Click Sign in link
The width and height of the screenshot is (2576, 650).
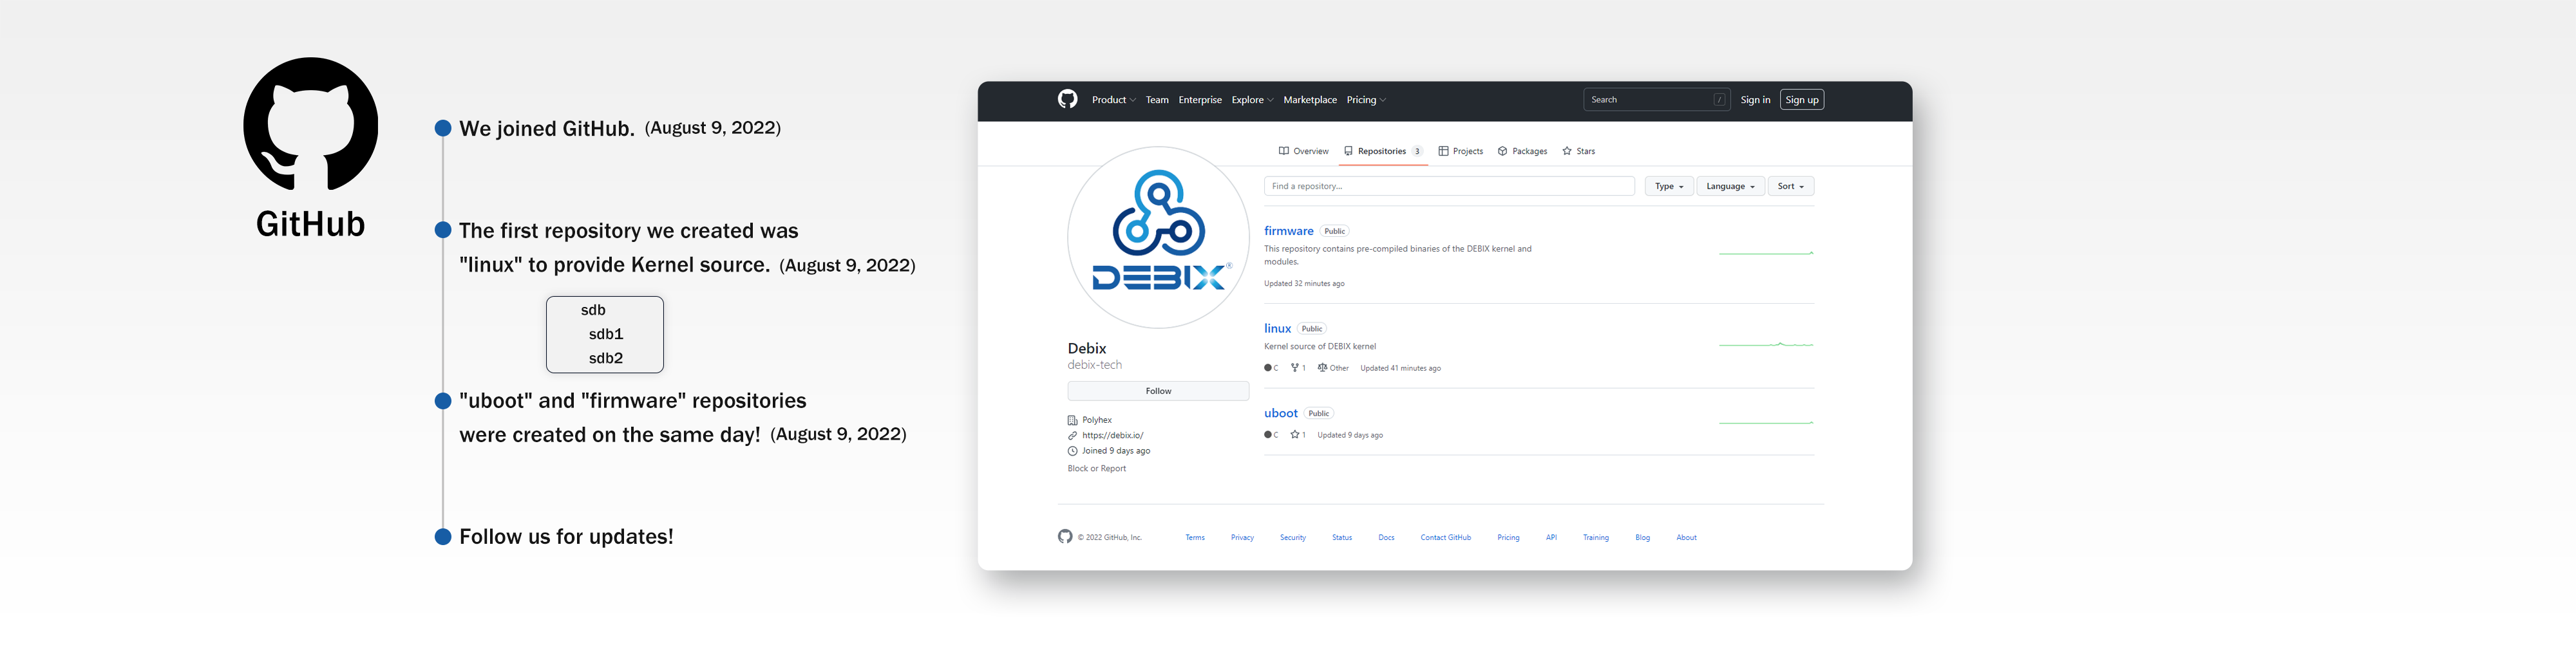[x=1755, y=100]
